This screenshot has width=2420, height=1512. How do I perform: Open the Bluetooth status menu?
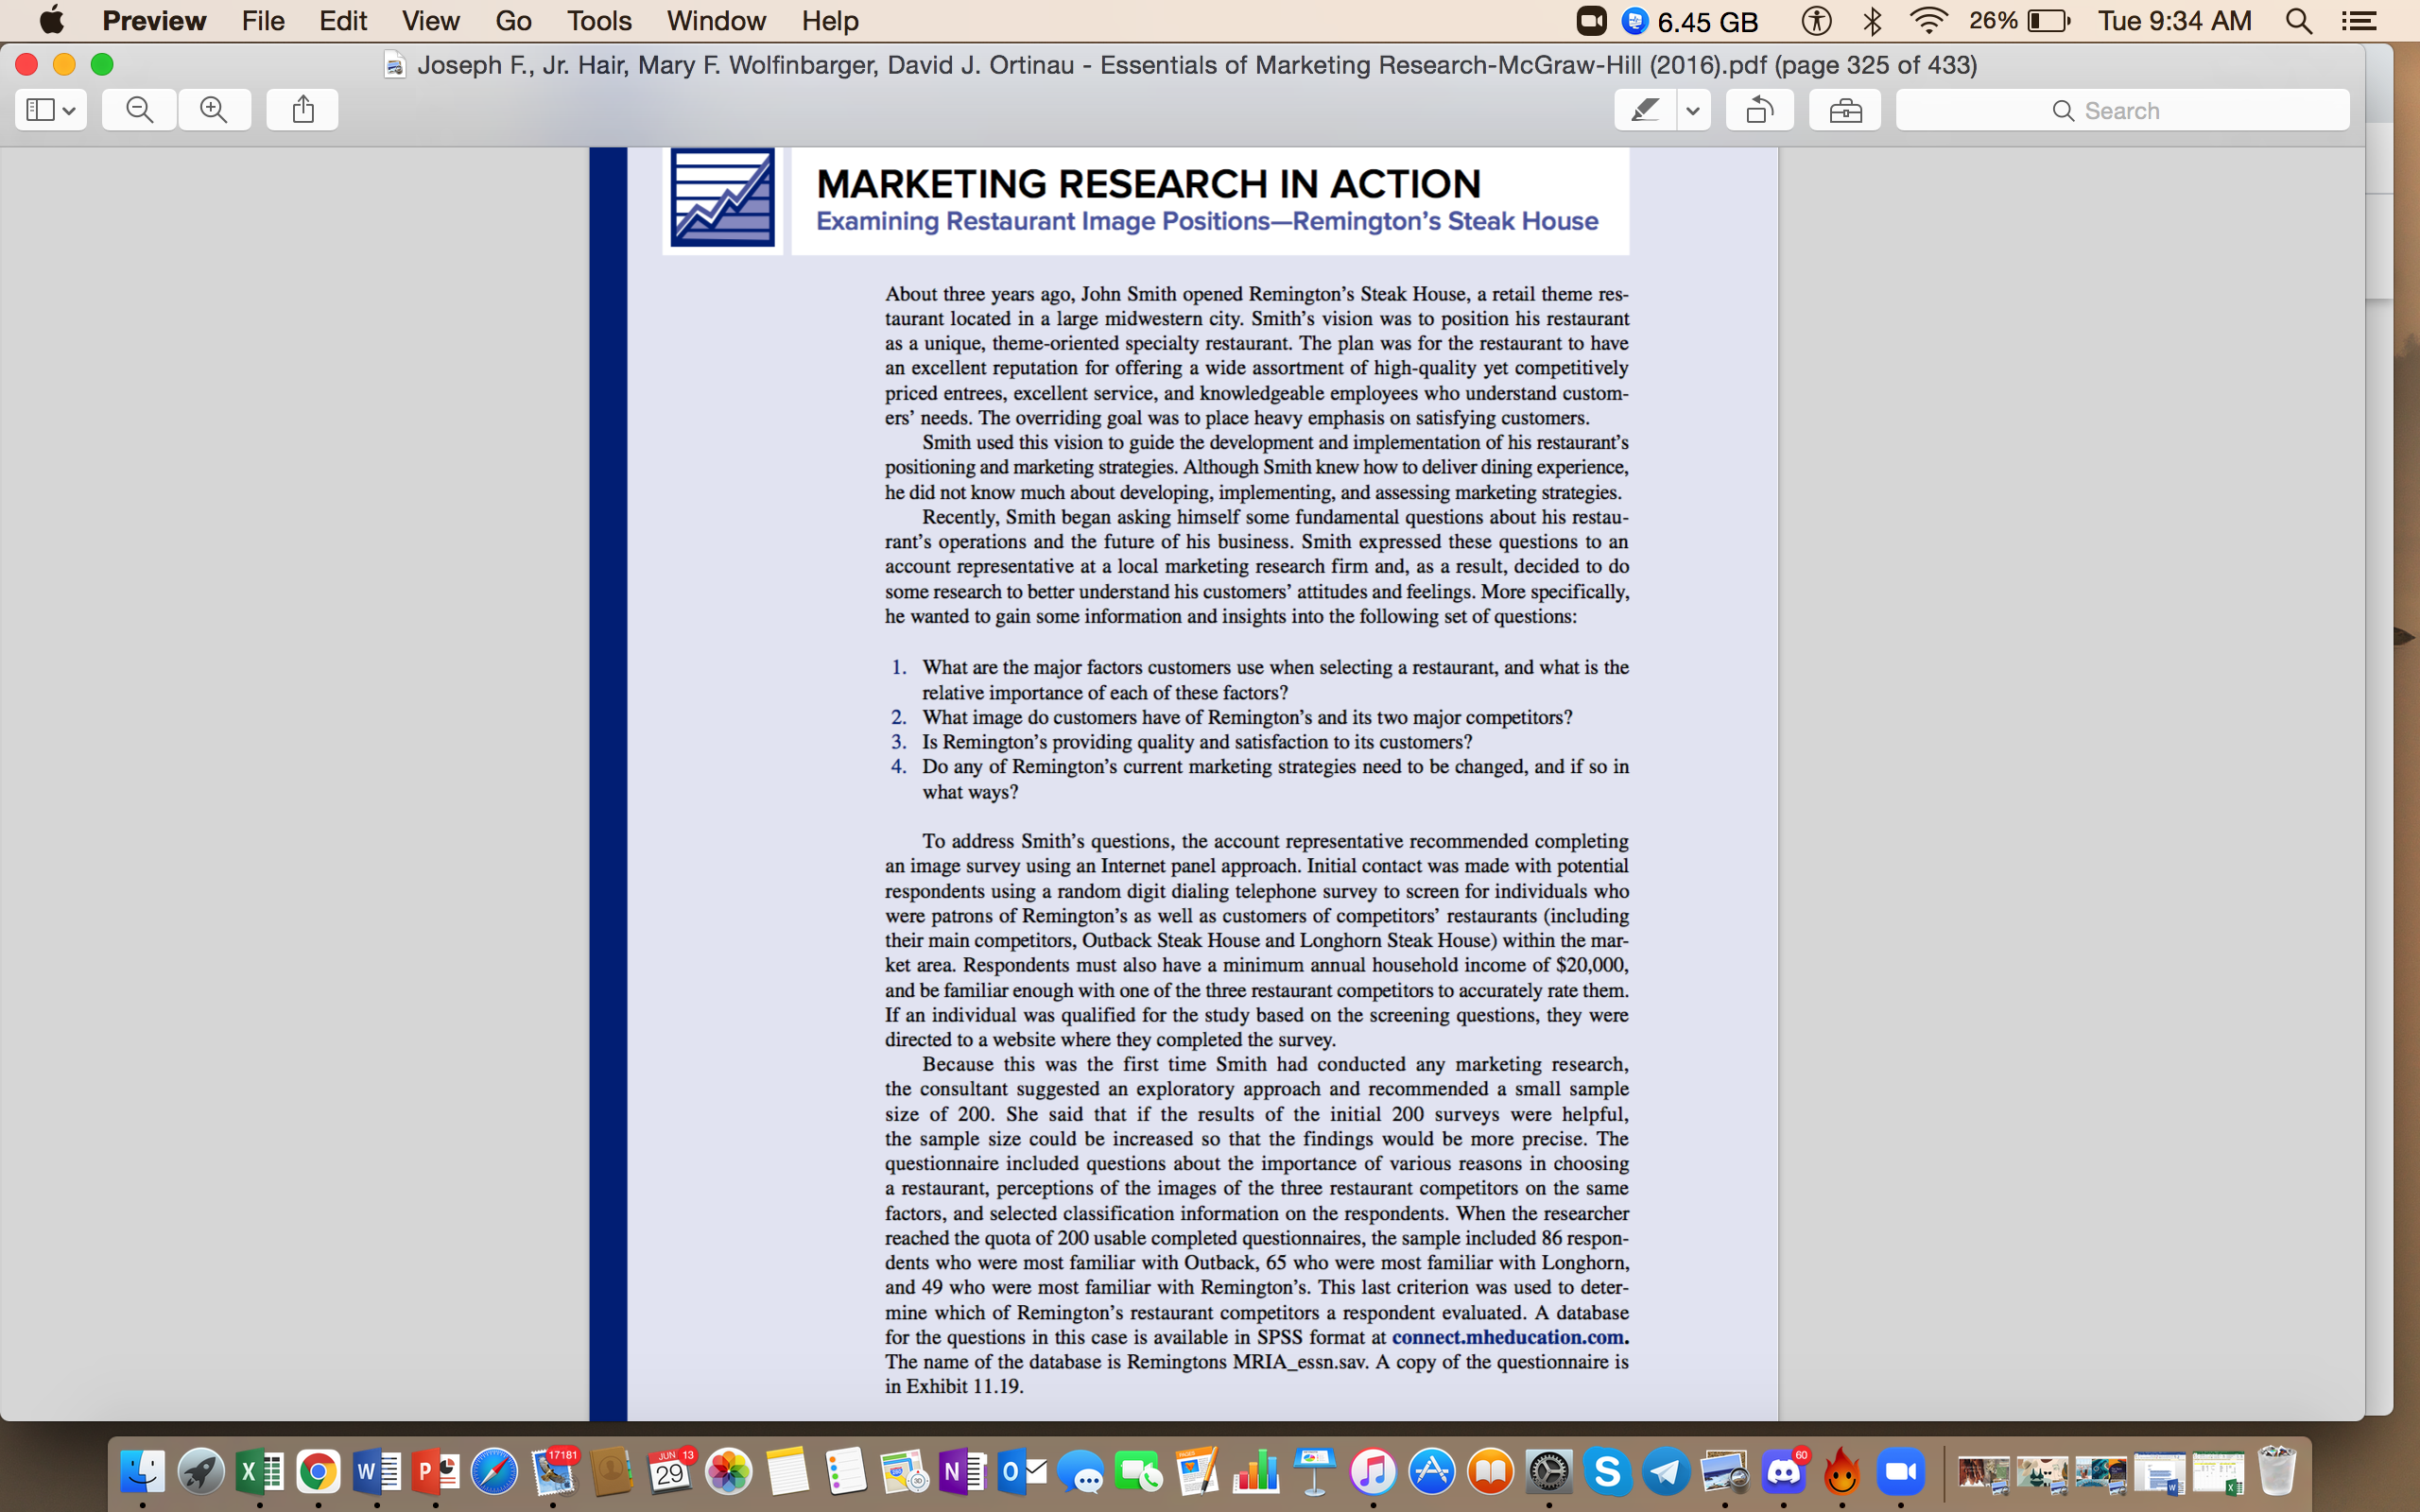(1872, 20)
